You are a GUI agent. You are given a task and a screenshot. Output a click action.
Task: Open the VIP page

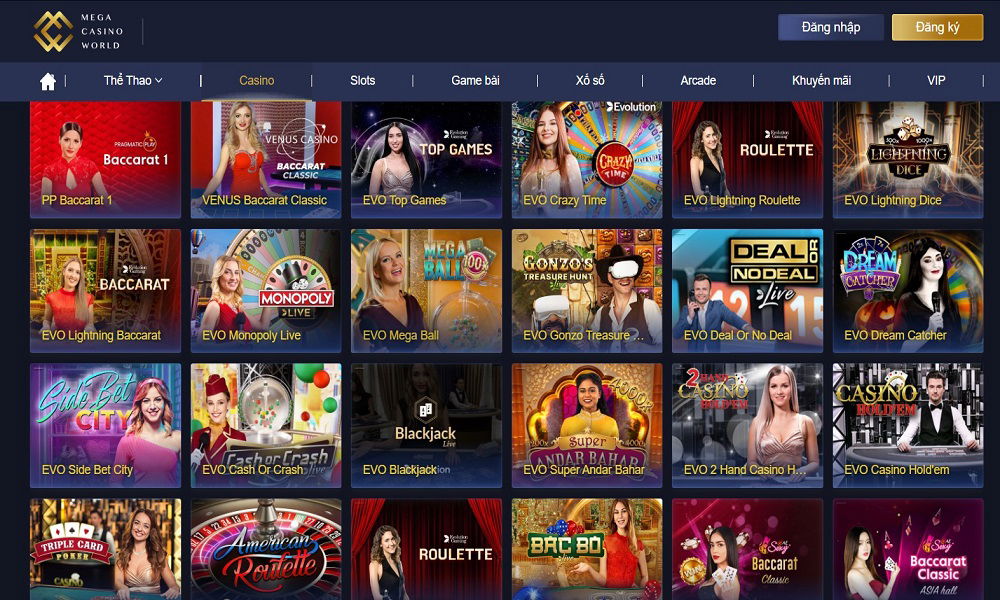pos(936,80)
